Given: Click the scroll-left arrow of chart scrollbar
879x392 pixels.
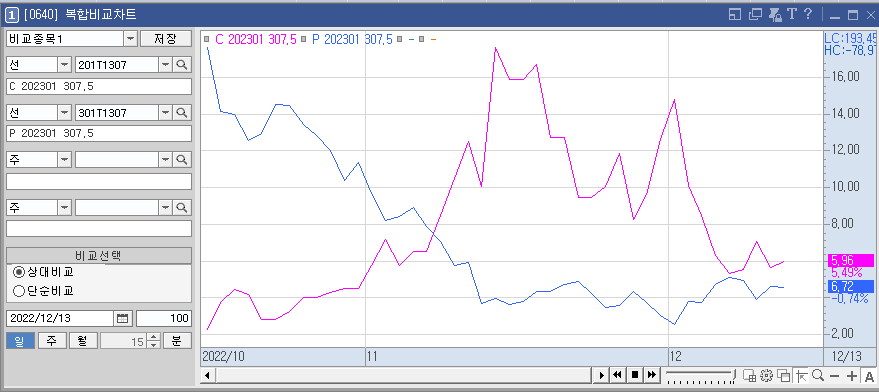Looking at the screenshot, I should point(207,375).
